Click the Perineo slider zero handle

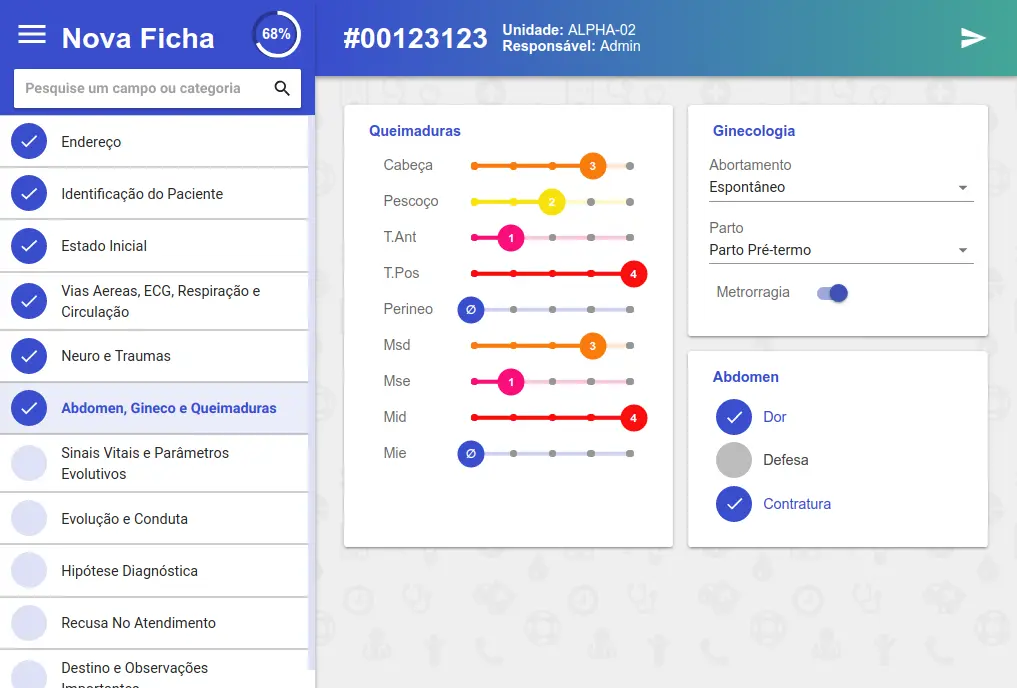point(471,310)
